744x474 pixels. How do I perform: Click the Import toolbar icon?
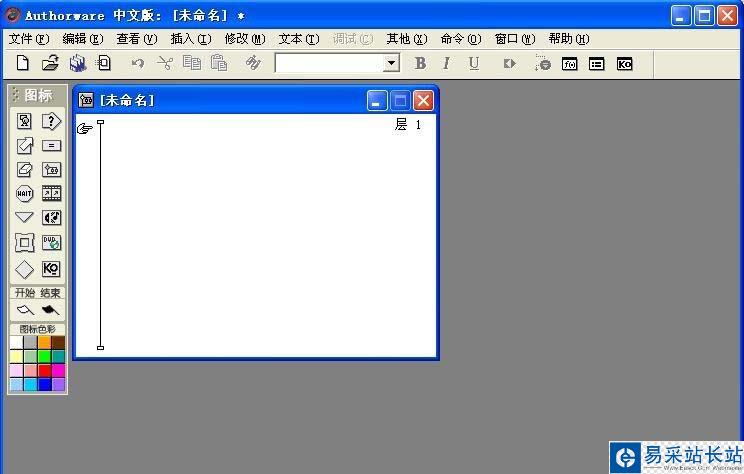(103, 63)
